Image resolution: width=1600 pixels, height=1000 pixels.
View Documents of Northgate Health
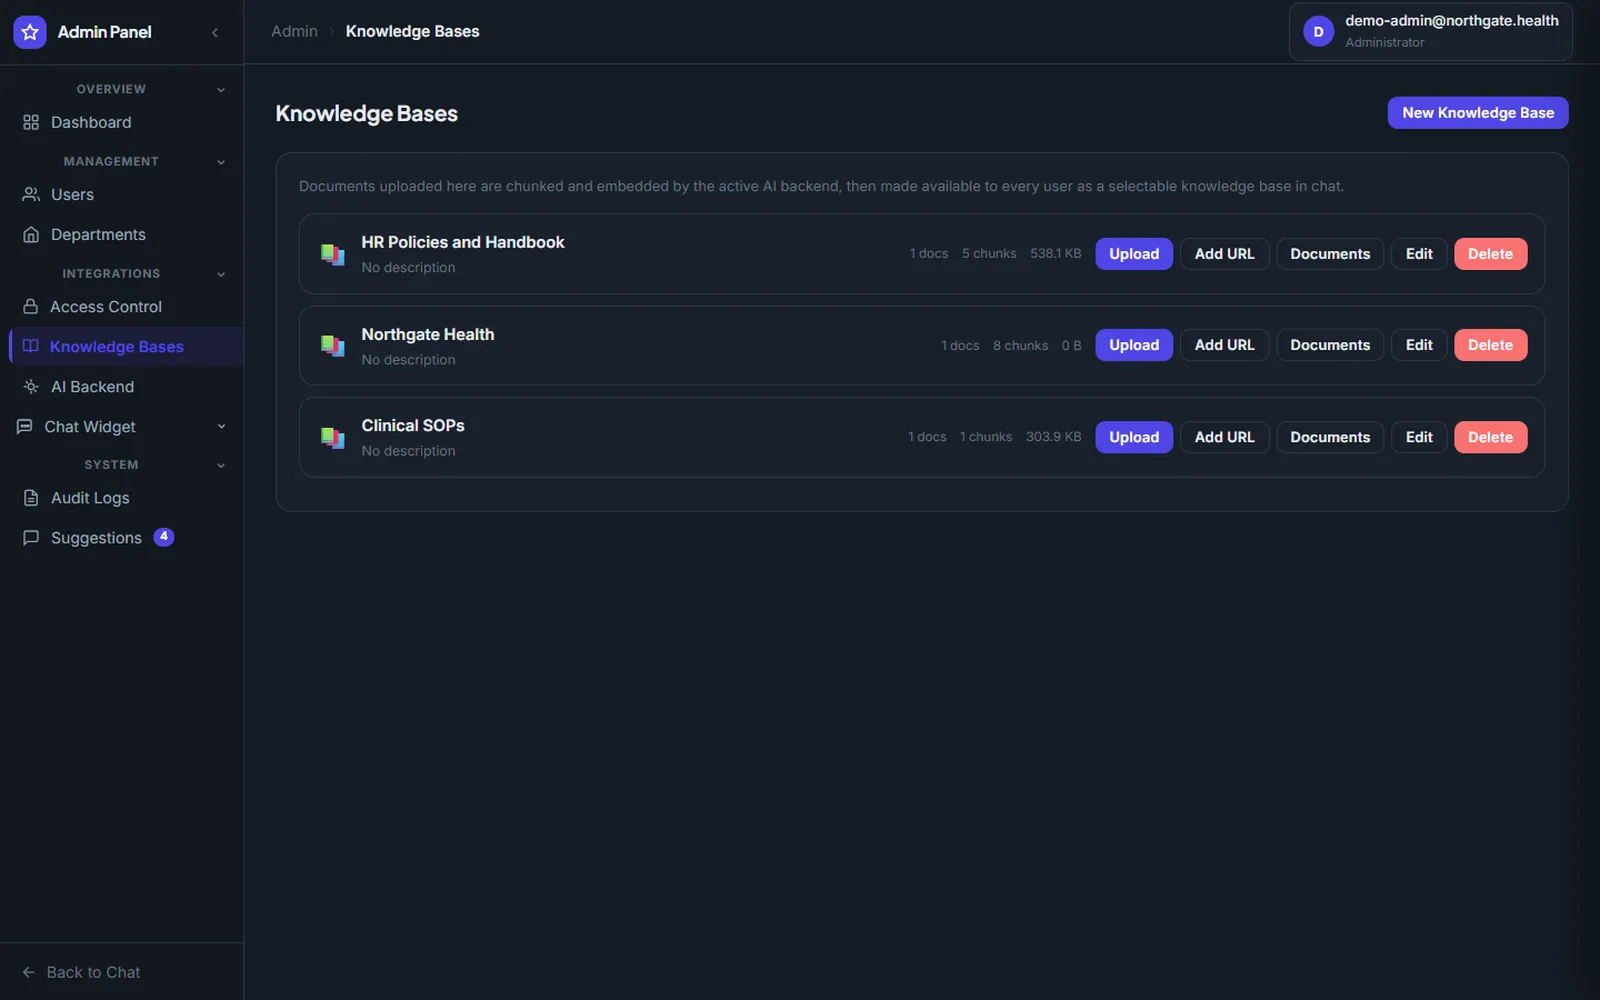point(1330,345)
